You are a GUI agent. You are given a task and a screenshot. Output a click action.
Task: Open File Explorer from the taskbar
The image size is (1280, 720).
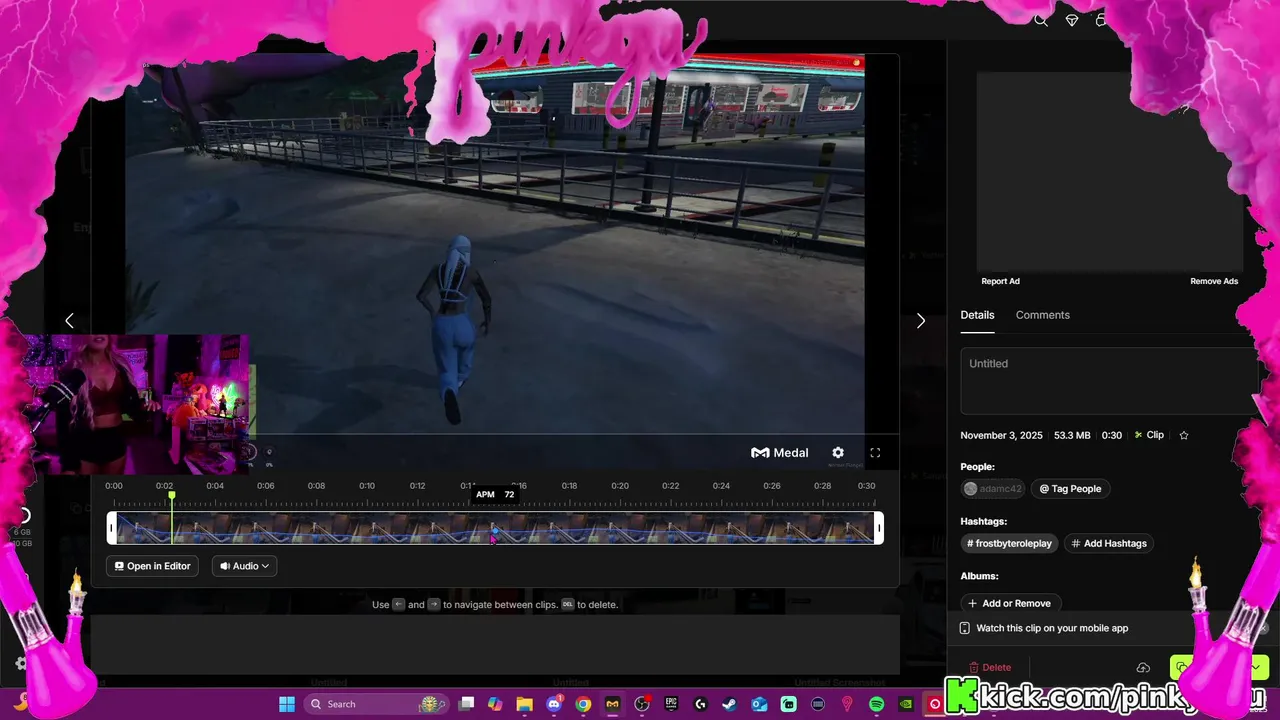coord(524,704)
